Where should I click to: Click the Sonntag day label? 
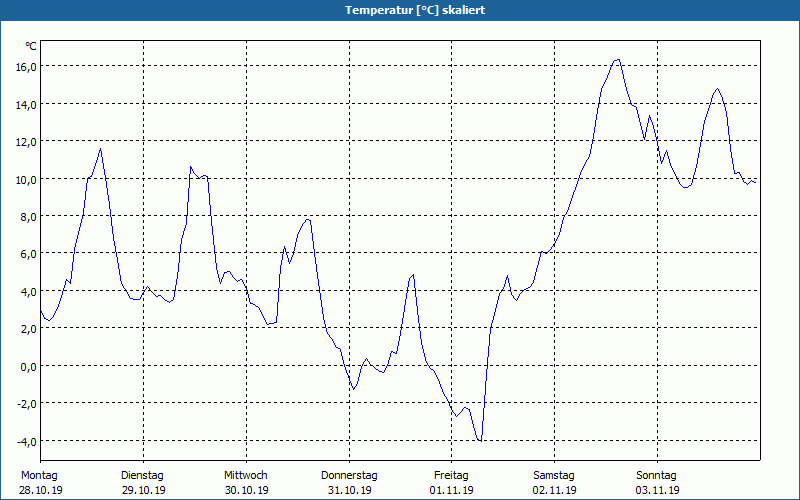657,476
